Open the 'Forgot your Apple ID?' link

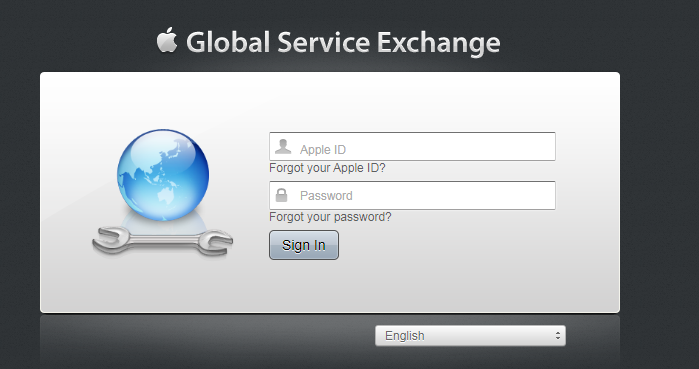327,168
